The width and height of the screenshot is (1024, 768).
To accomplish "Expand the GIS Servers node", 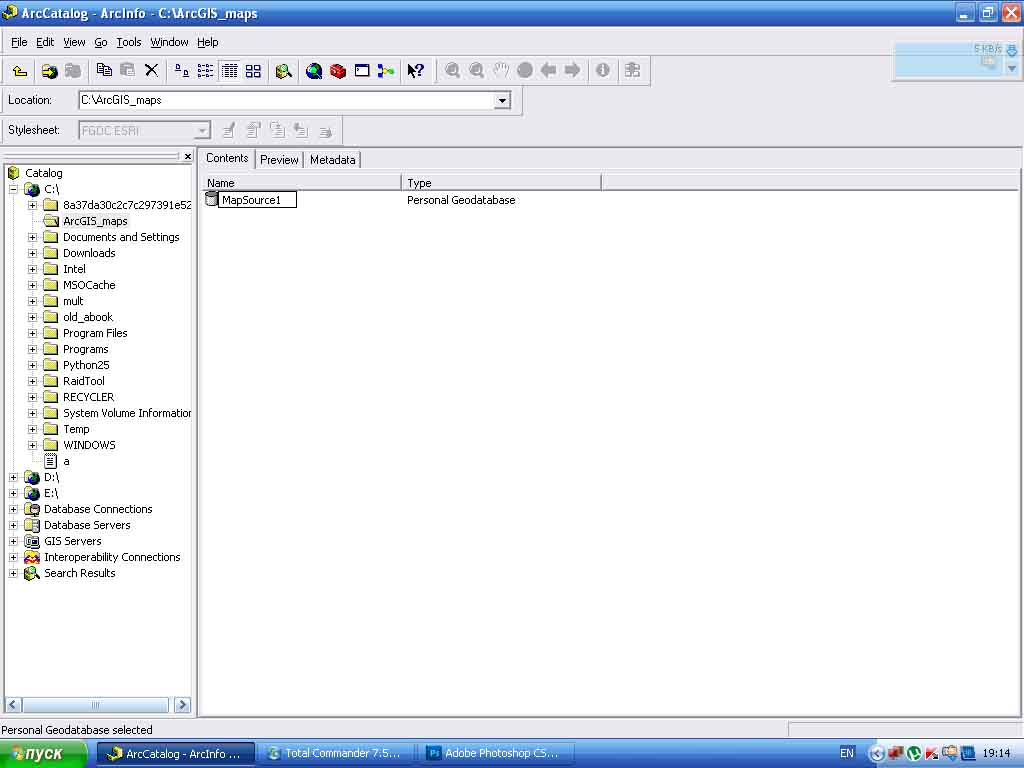I will point(13,541).
